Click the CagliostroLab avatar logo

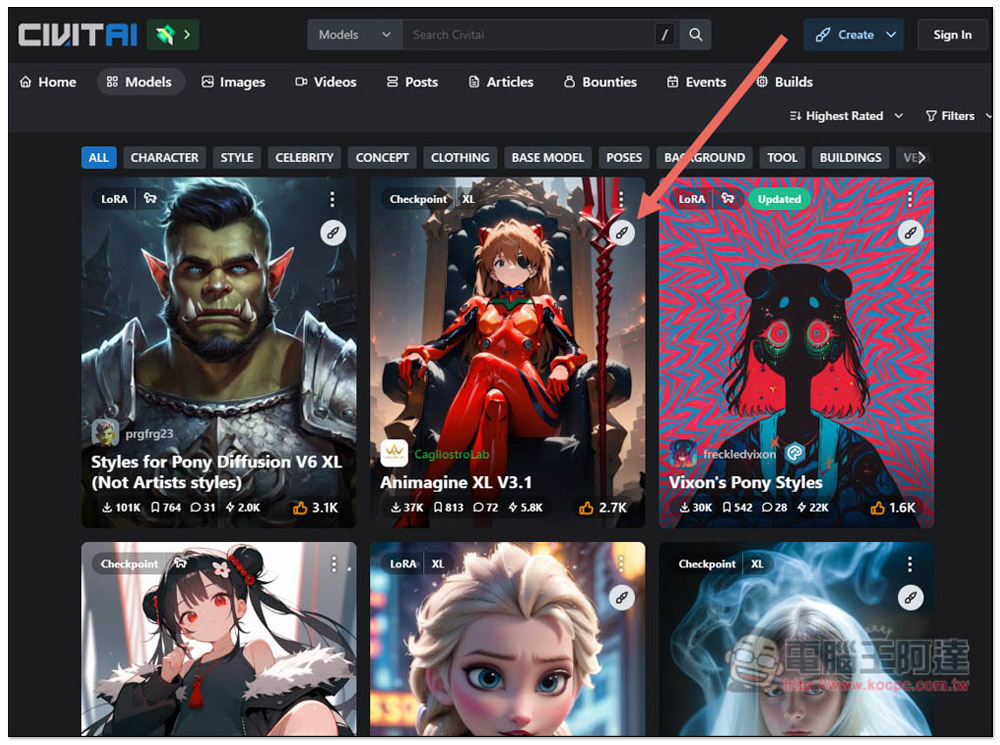click(x=393, y=454)
